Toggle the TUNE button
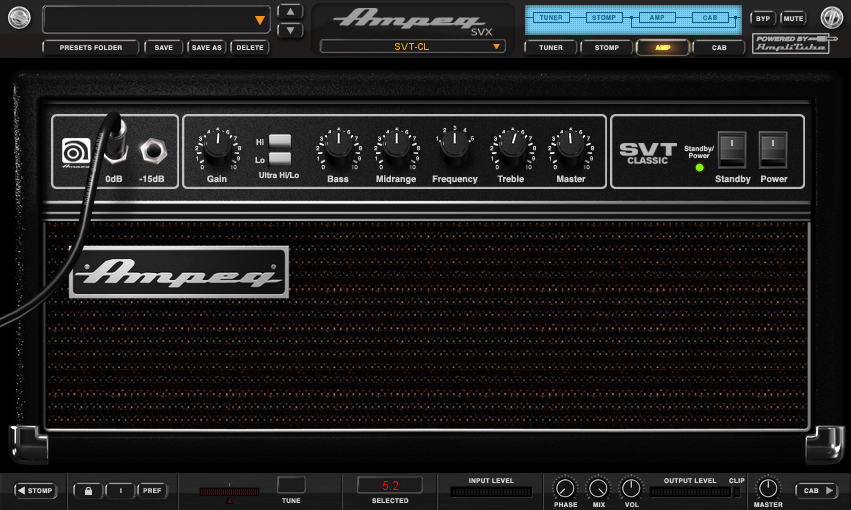This screenshot has width=851, height=510. (x=291, y=485)
